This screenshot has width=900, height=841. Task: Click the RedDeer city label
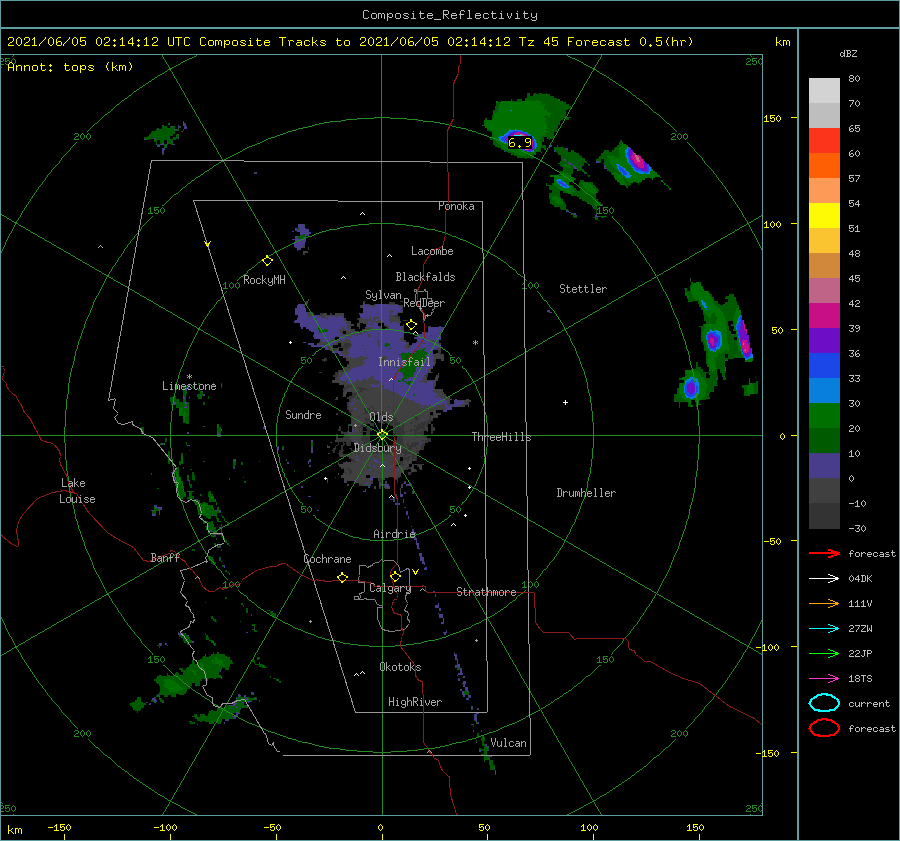point(424,303)
